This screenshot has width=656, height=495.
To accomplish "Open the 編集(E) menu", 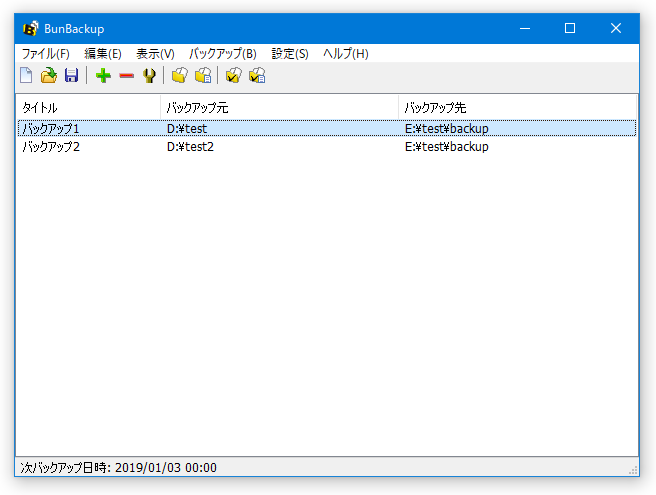I will click(103, 54).
